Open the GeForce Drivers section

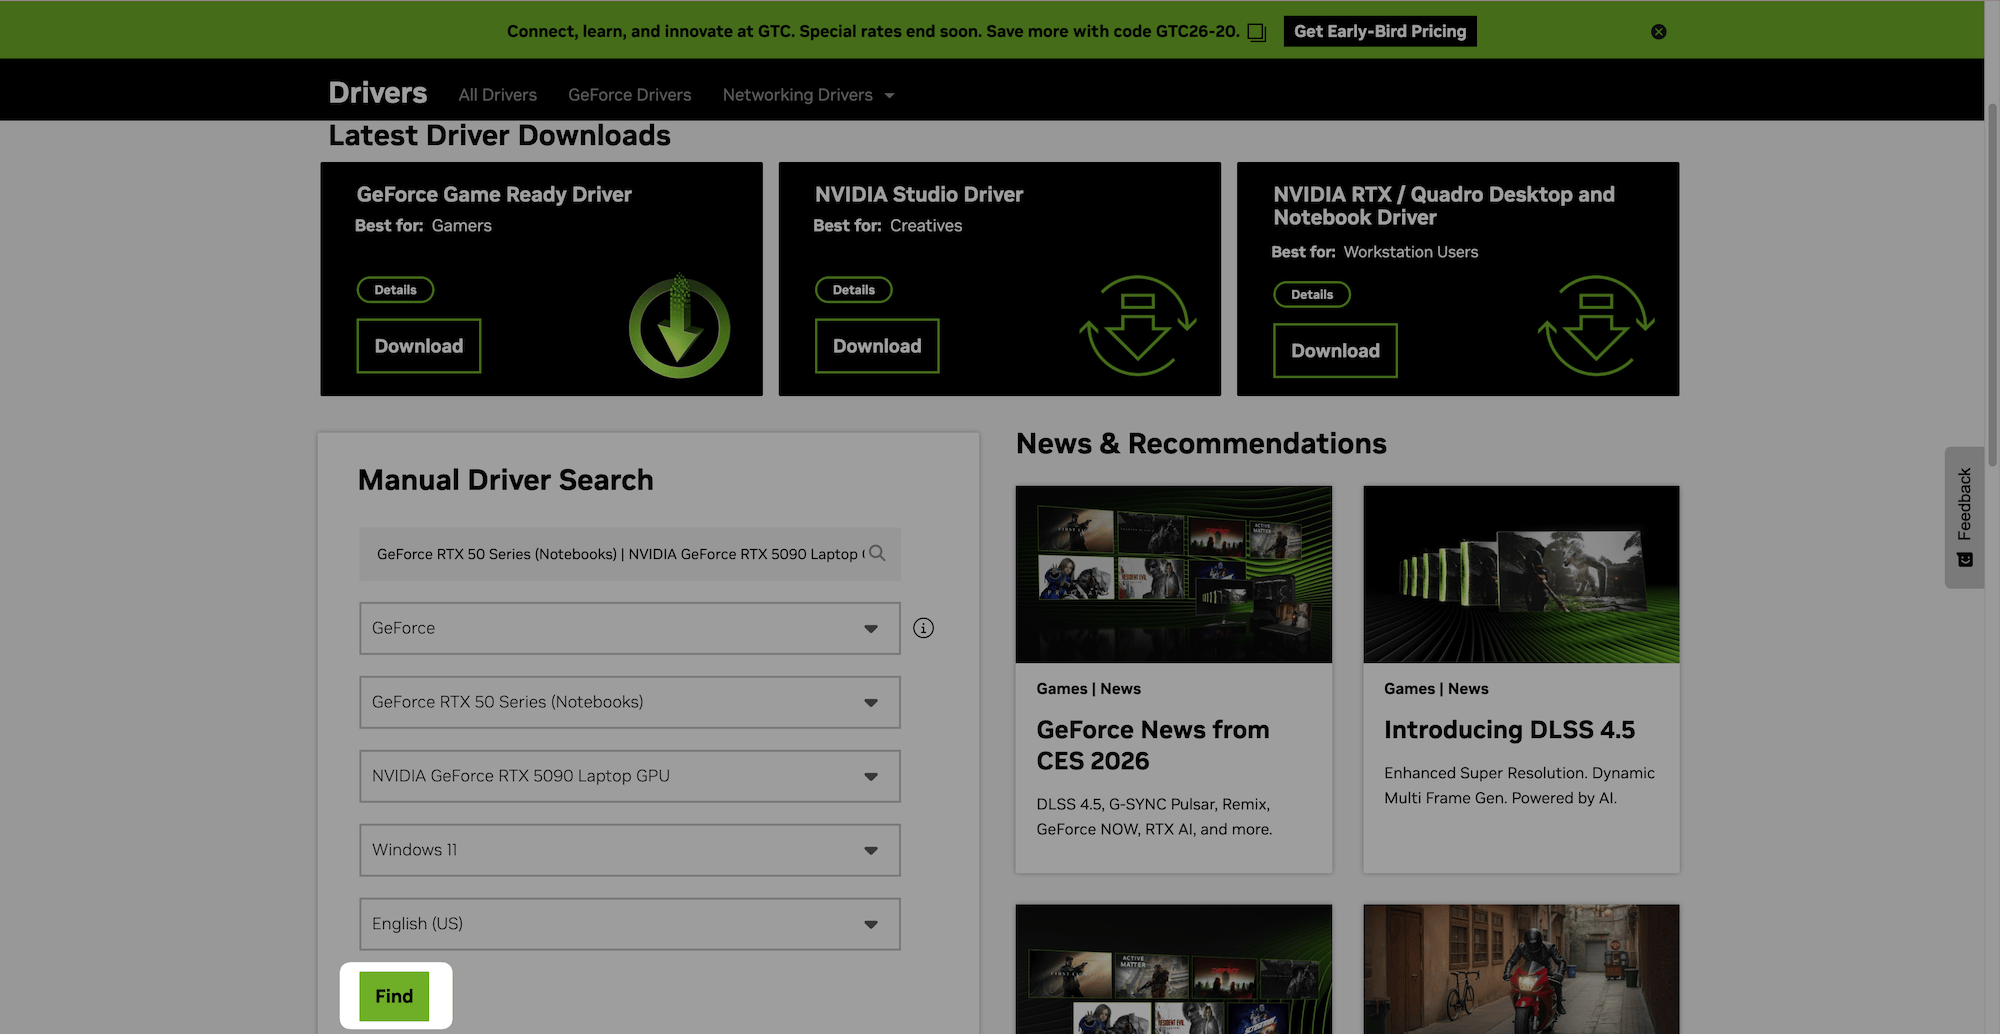tap(629, 94)
